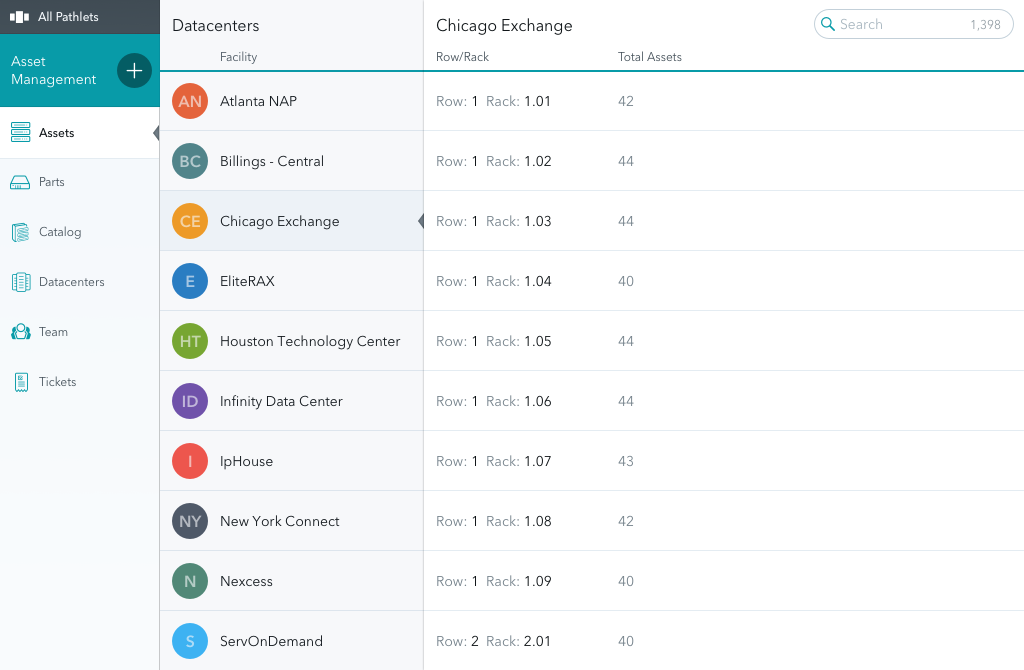Image resolution: width=1024 pixels, height=670 pixels.
Task: Open the Parts section
Action: click(19, 181)
